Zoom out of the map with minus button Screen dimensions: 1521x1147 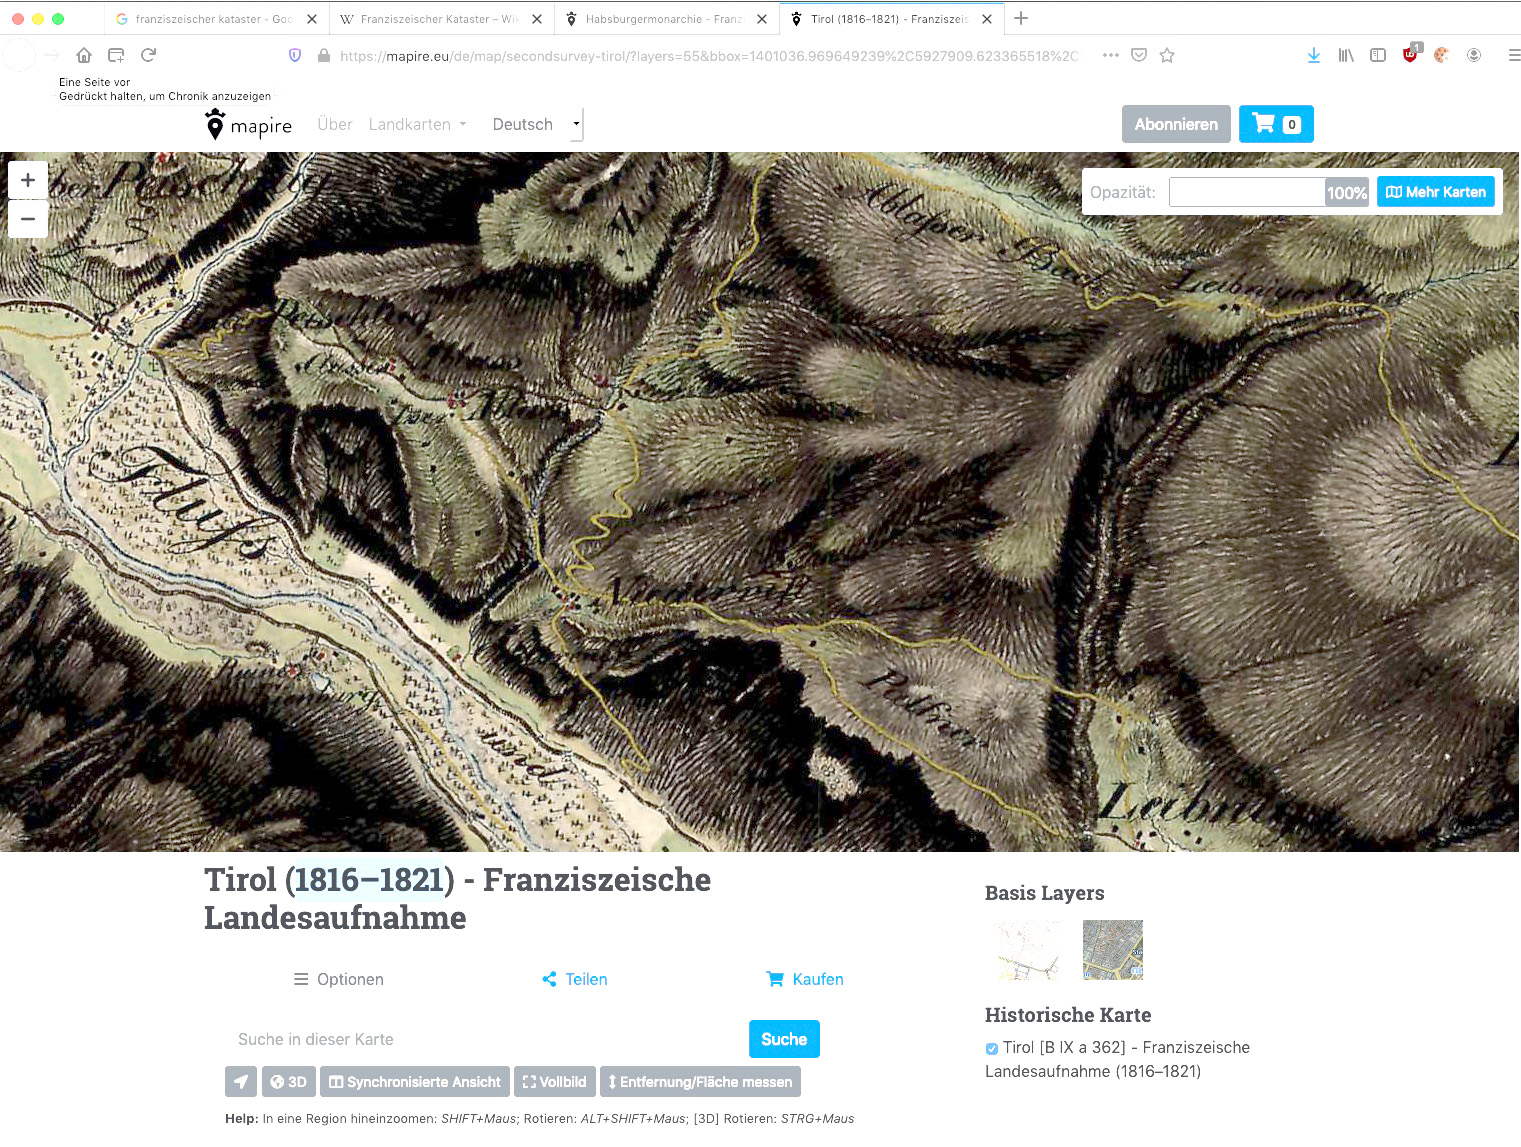click(28, 219)
